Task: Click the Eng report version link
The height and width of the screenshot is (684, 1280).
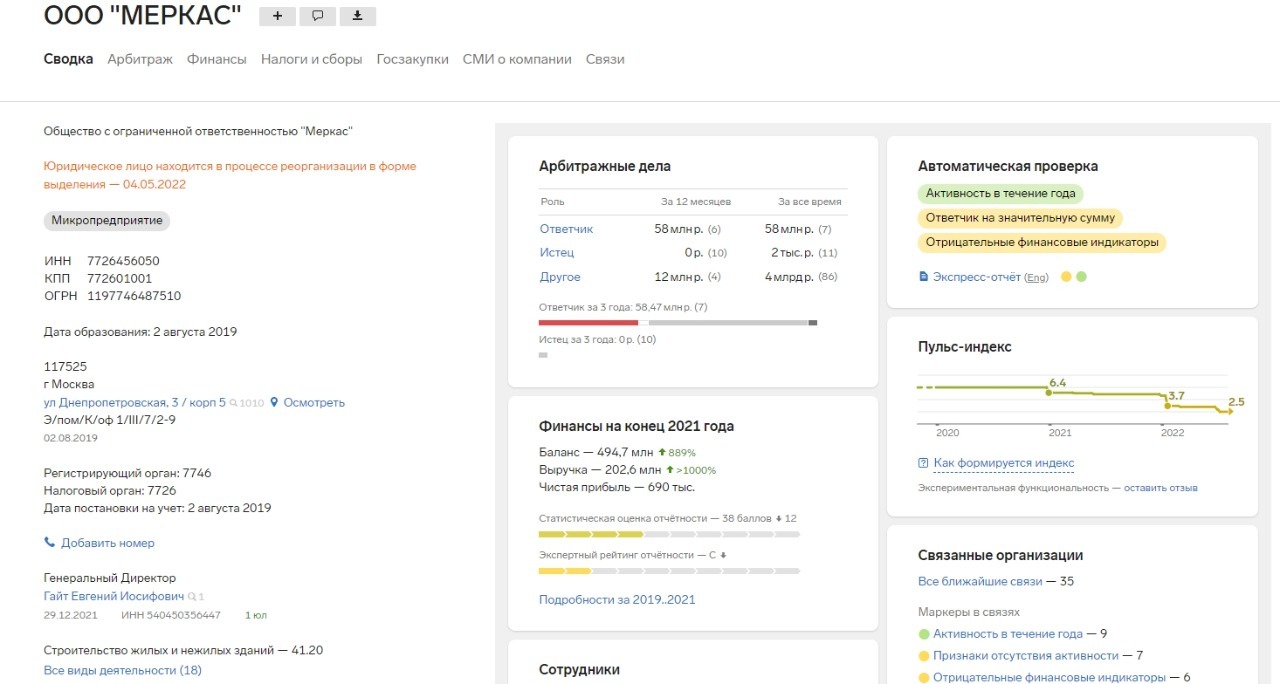Action: point(1036,278)
